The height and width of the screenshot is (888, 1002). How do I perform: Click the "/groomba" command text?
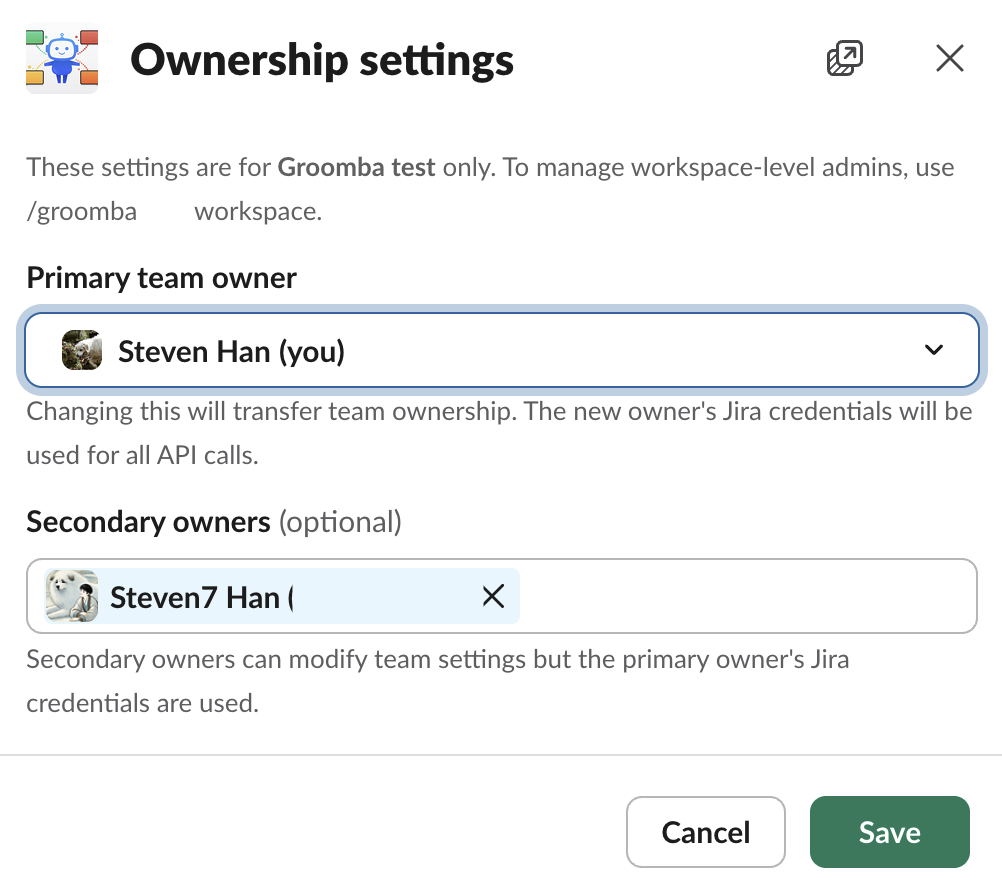click(x=82, y=212)
